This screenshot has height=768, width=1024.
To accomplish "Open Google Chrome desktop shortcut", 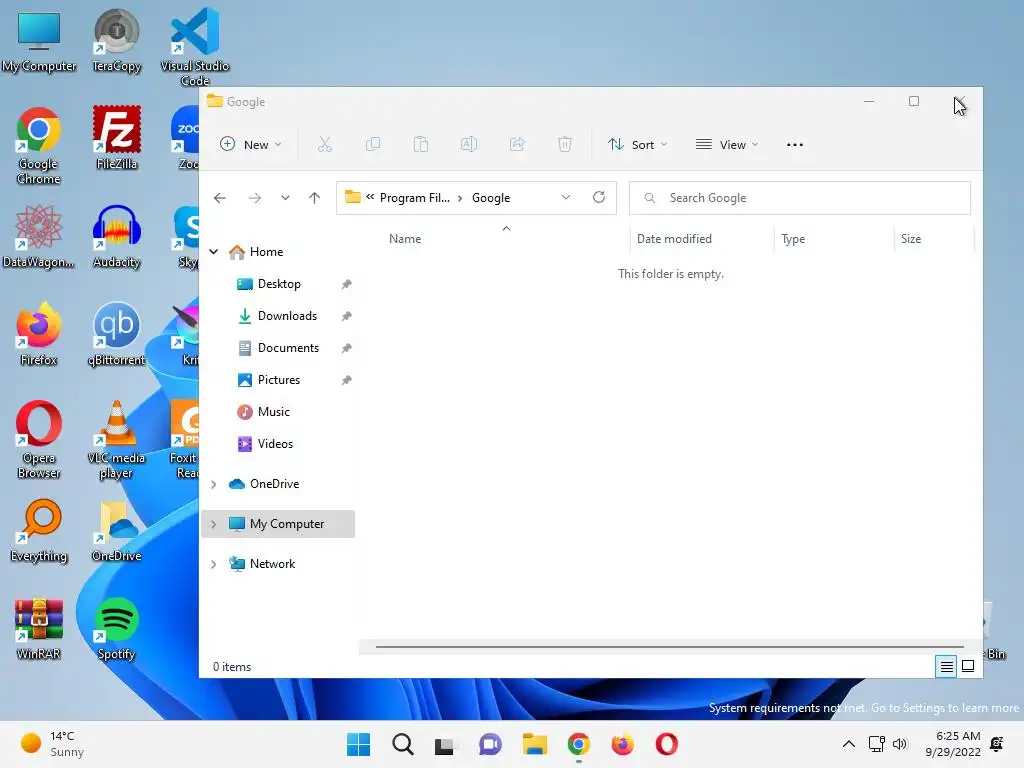I will (x=39, y=146).
